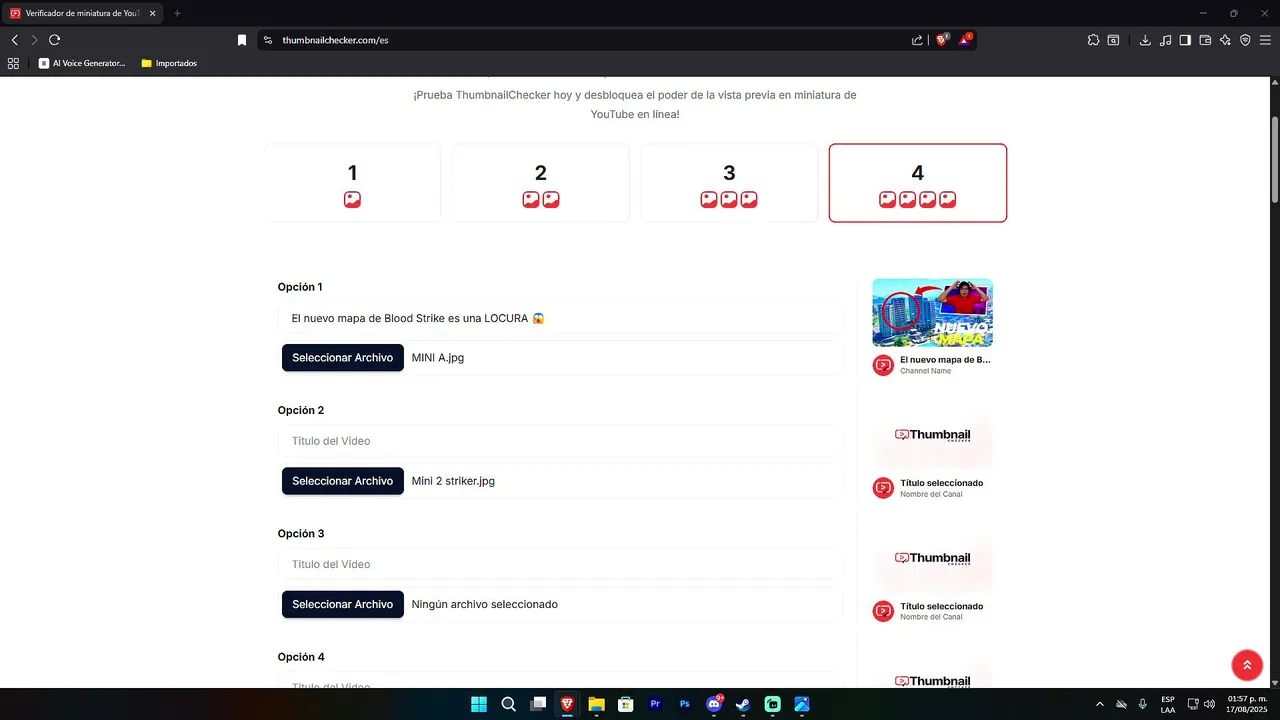Click the site settings icon in address bar
This screenshot has width=1280, height=720.
(267, 40)
